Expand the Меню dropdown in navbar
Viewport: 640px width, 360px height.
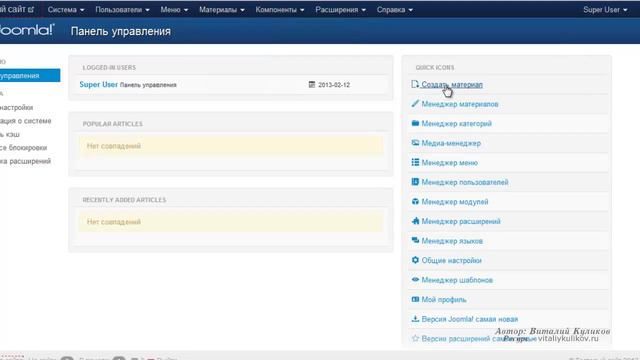point(174,9)
